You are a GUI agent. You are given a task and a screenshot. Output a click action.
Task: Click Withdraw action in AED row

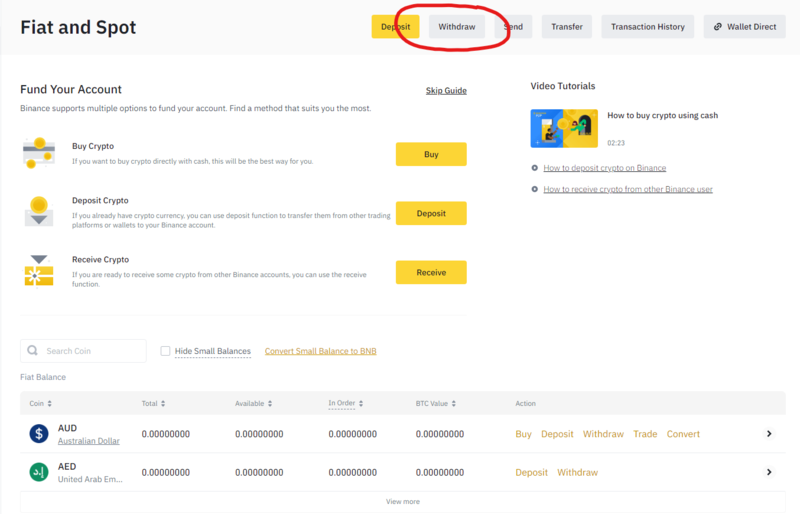pos(578,472)
